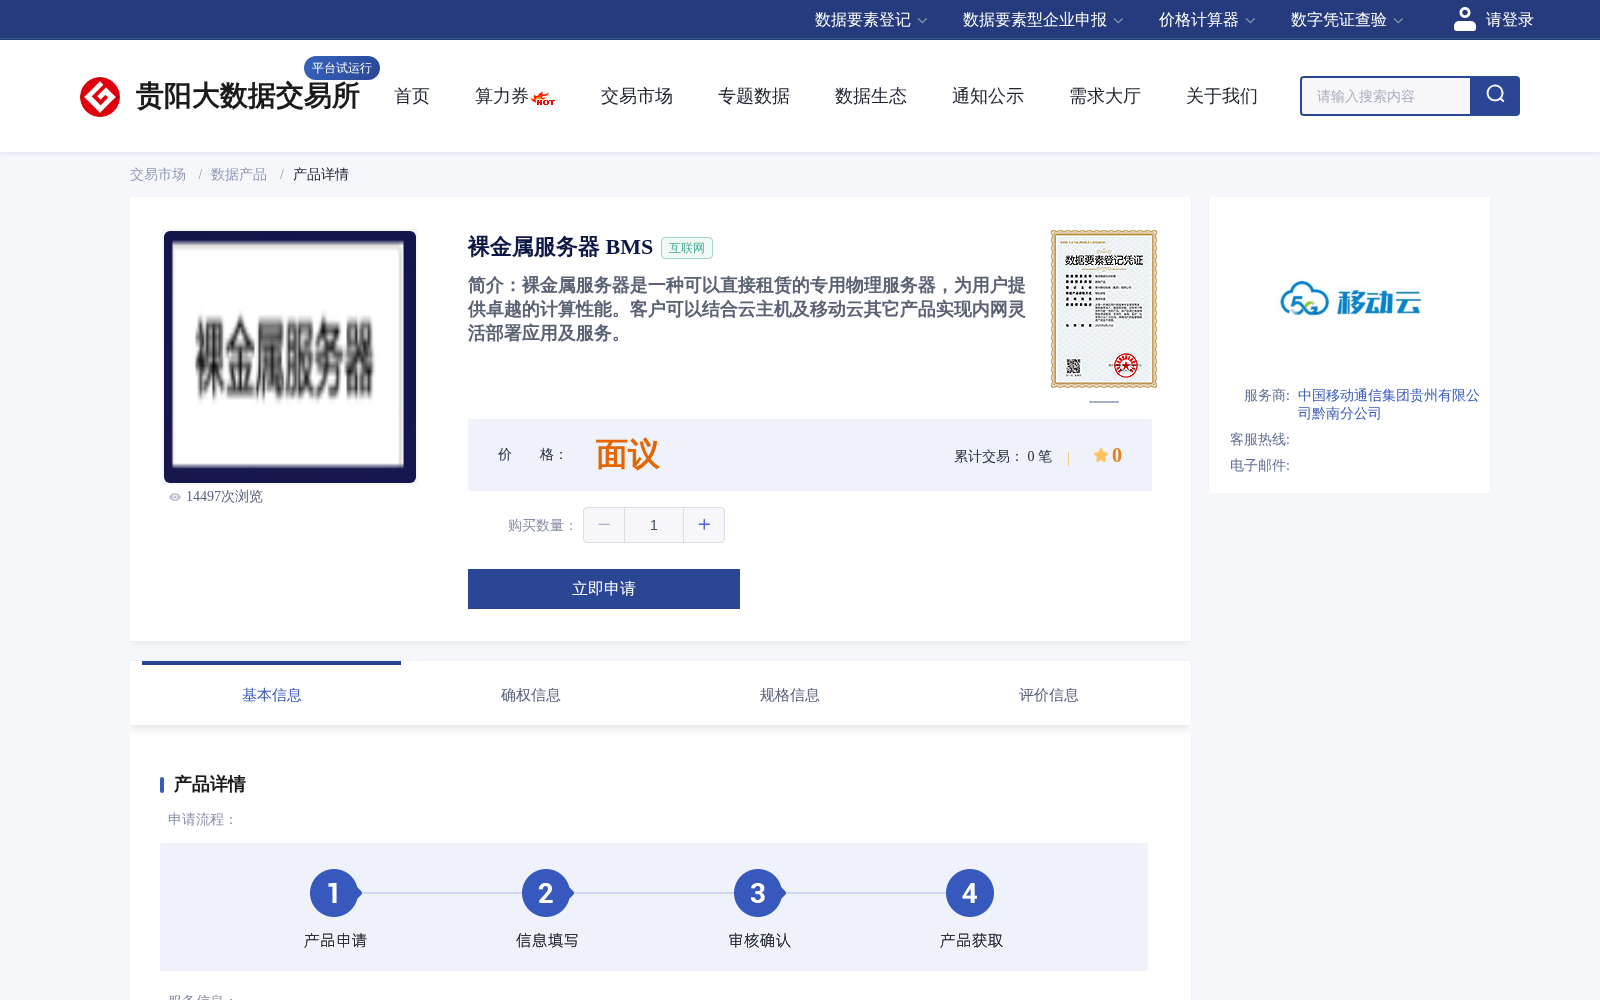The width and height of the screenshot is (1600, 1000).
Task: Click the 产品详情 section heading
Action: (210, 784)
